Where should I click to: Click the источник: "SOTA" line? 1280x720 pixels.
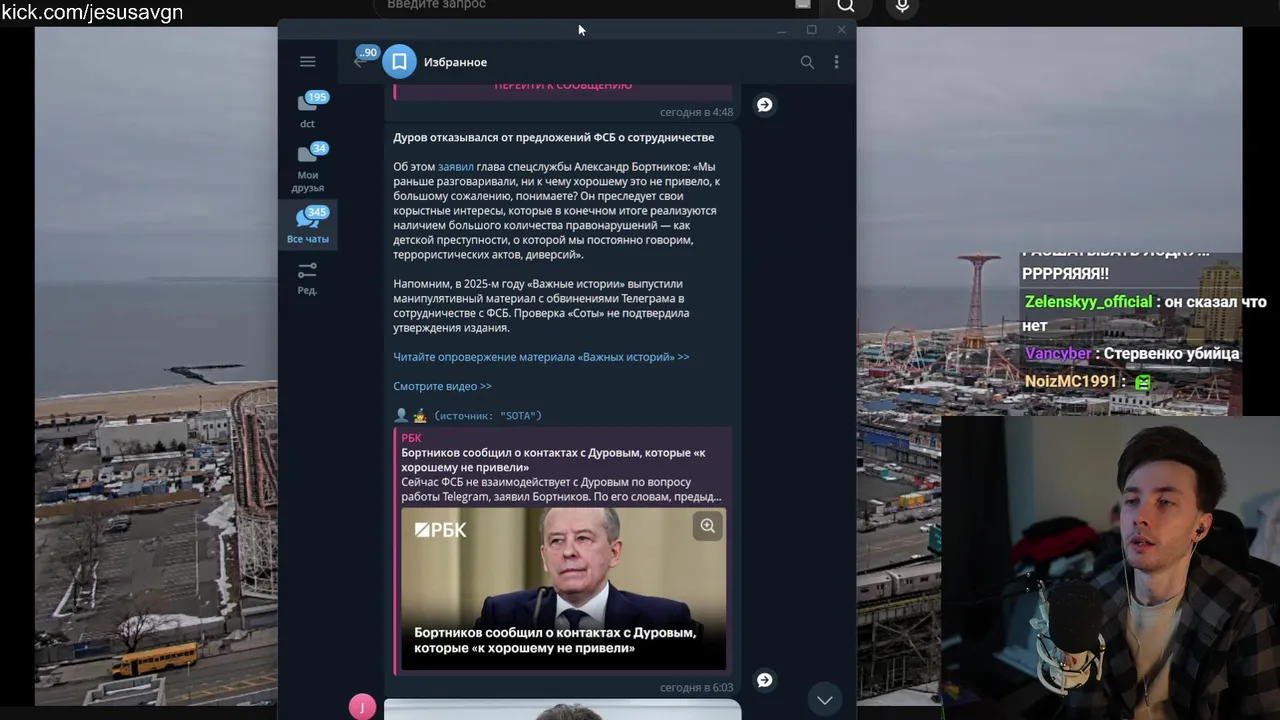point(487,415)
